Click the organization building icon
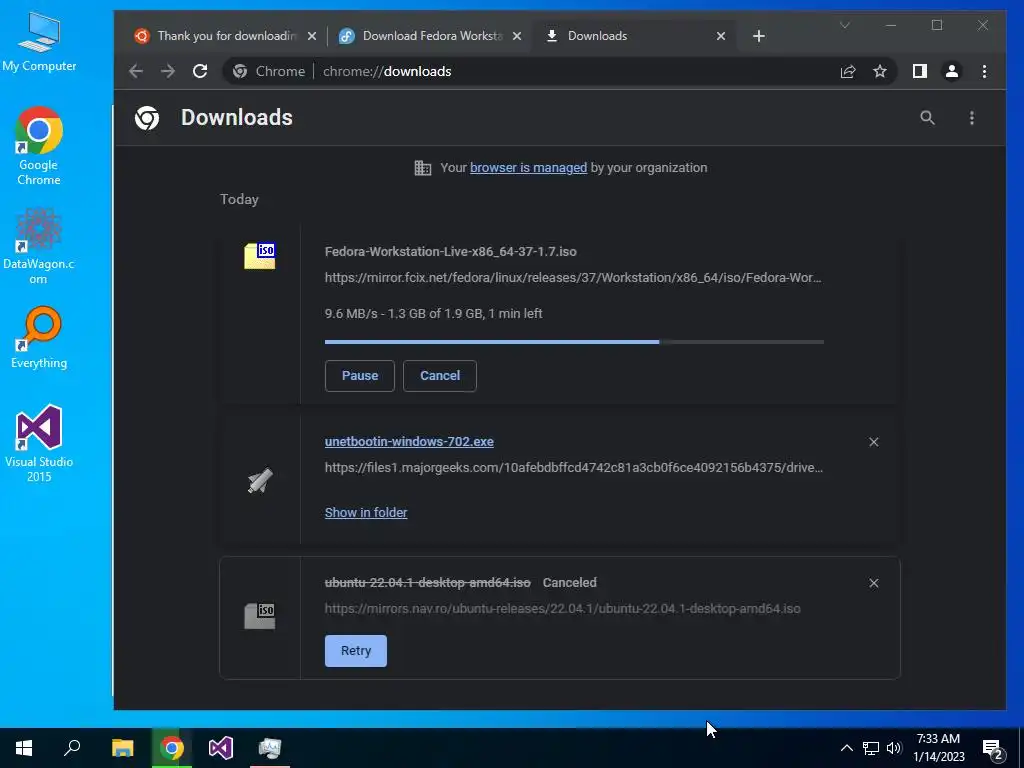The image size is (1024, 768). (x=423, y=168)
